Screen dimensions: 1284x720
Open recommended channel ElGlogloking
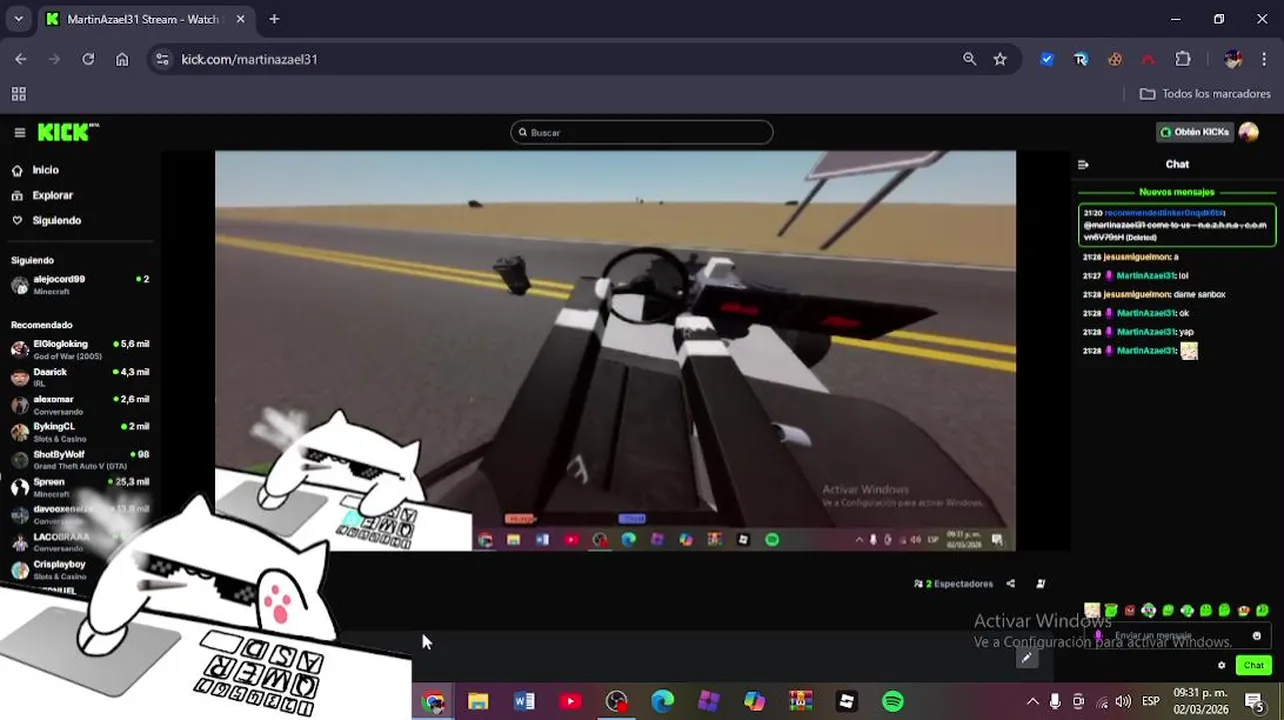click(80, 349)
